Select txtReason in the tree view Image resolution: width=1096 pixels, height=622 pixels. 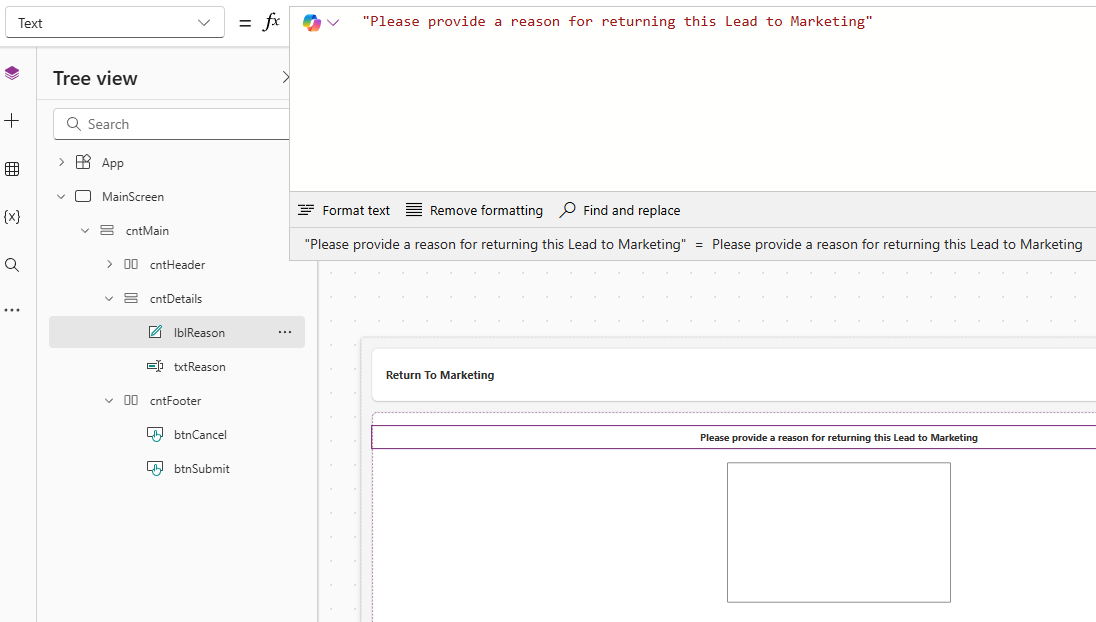click(x=199, y=367)
